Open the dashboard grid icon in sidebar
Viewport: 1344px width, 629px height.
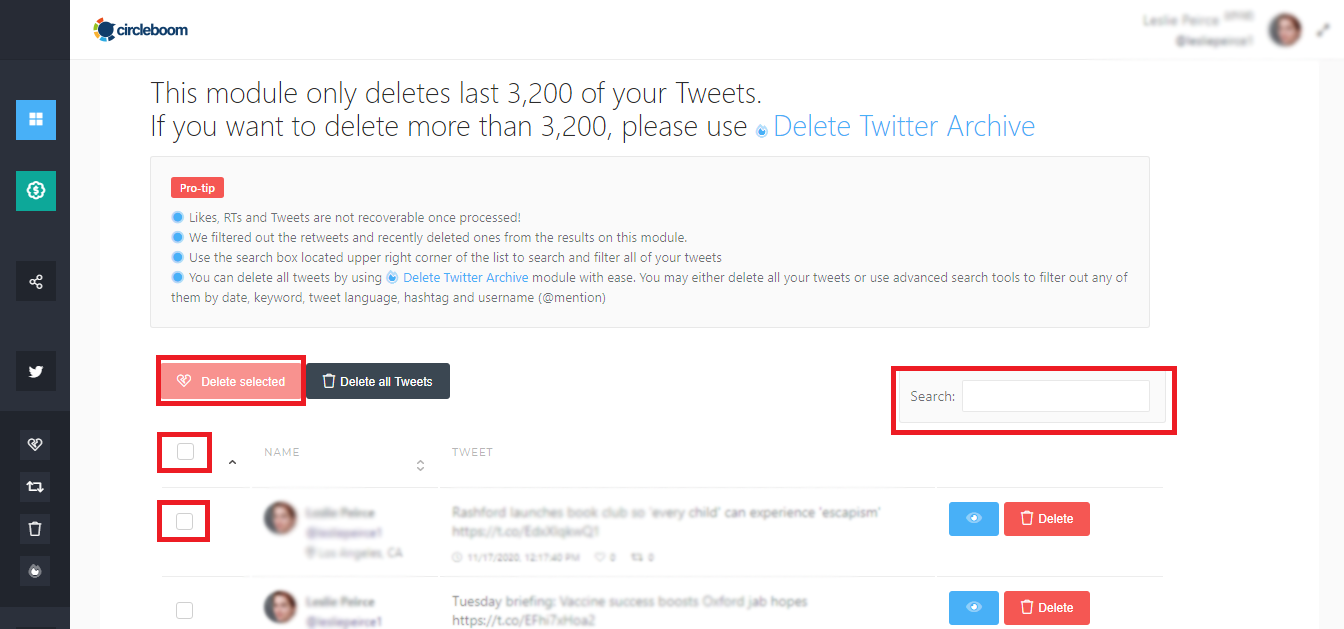coord(35,119)
